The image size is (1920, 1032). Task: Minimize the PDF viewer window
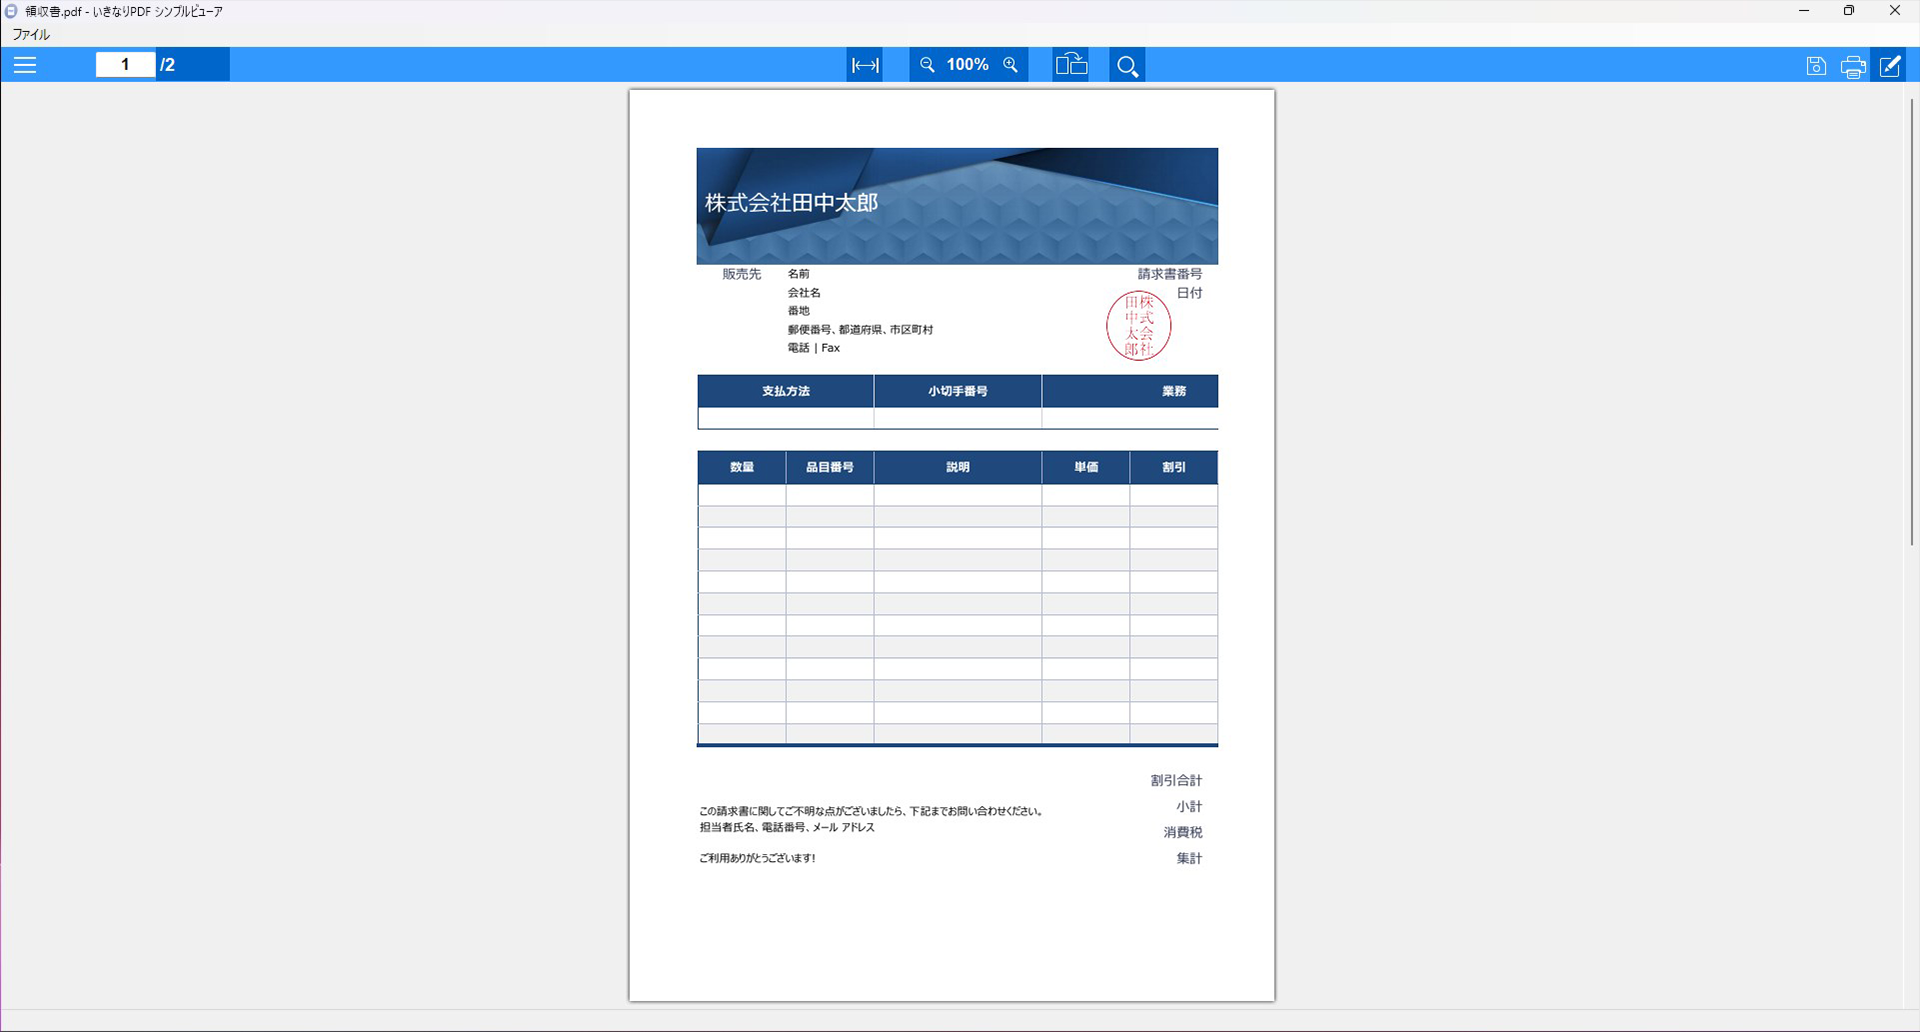[1804, 11]
